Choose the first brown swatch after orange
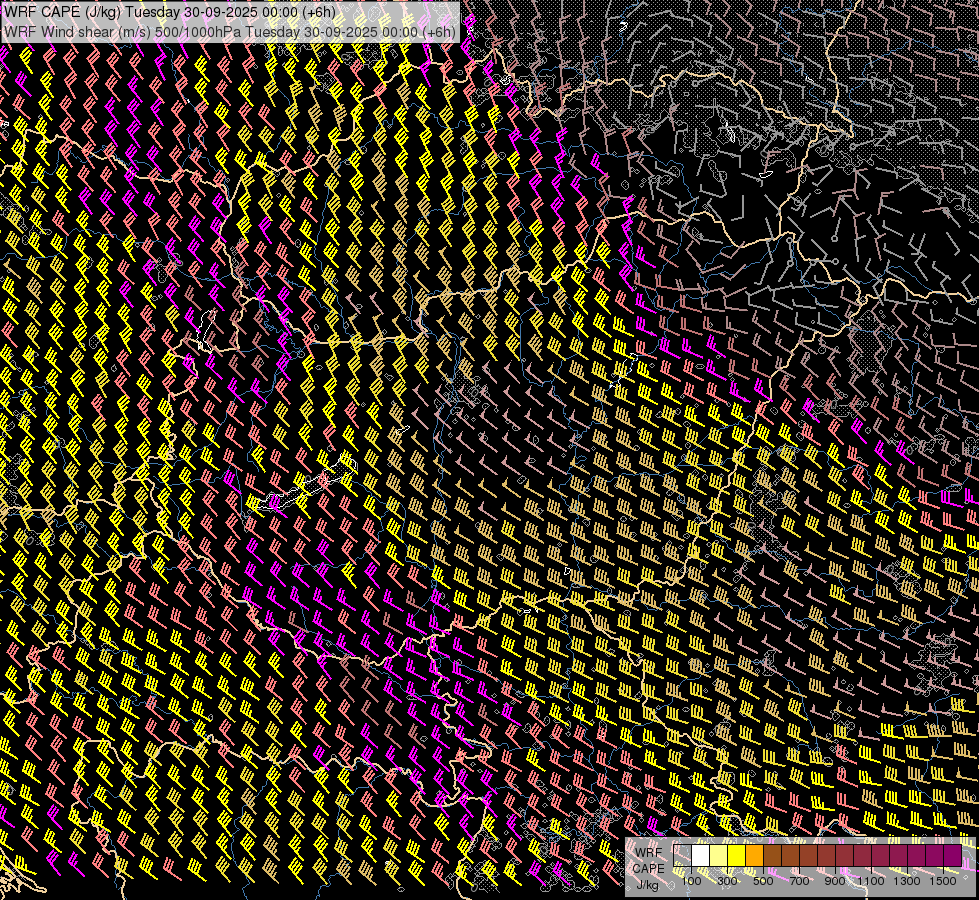The width and height of the screenshot is (979, 900). [773, 856]
